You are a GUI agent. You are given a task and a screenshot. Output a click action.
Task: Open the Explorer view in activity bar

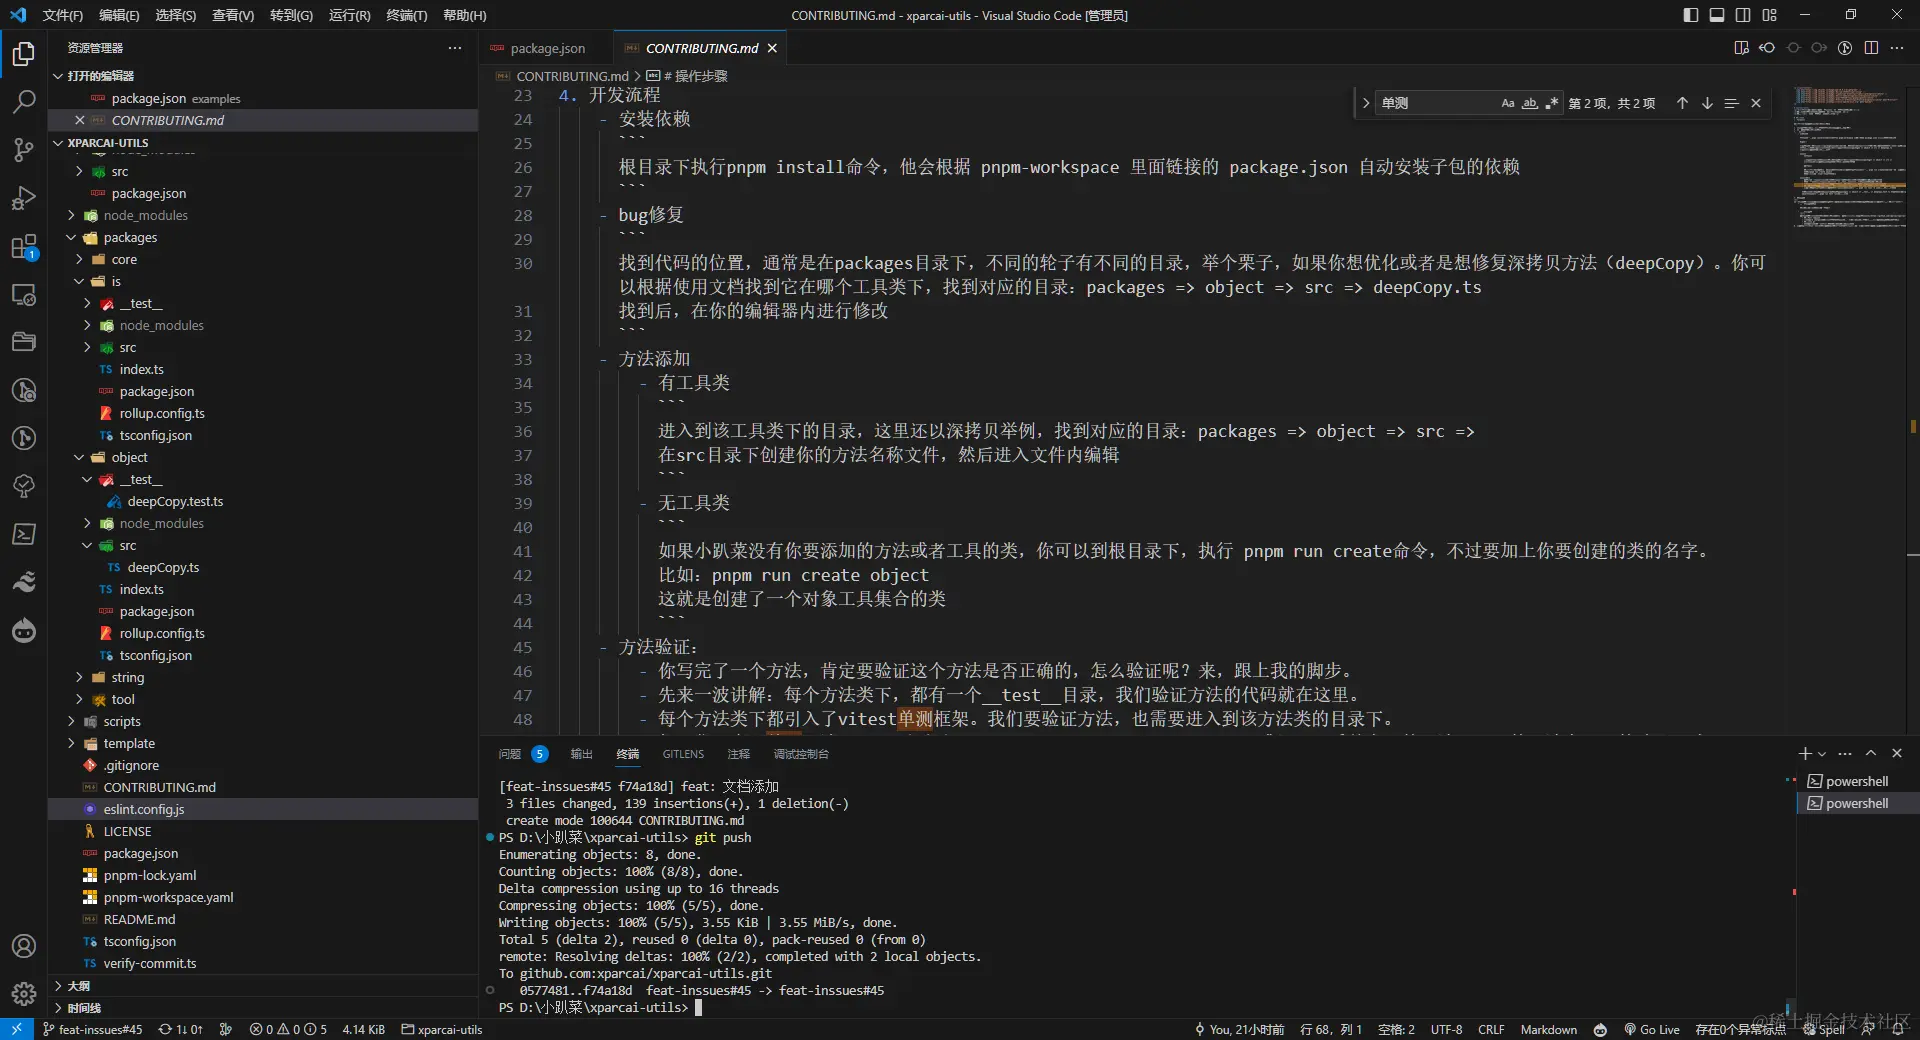coord(24,53)
